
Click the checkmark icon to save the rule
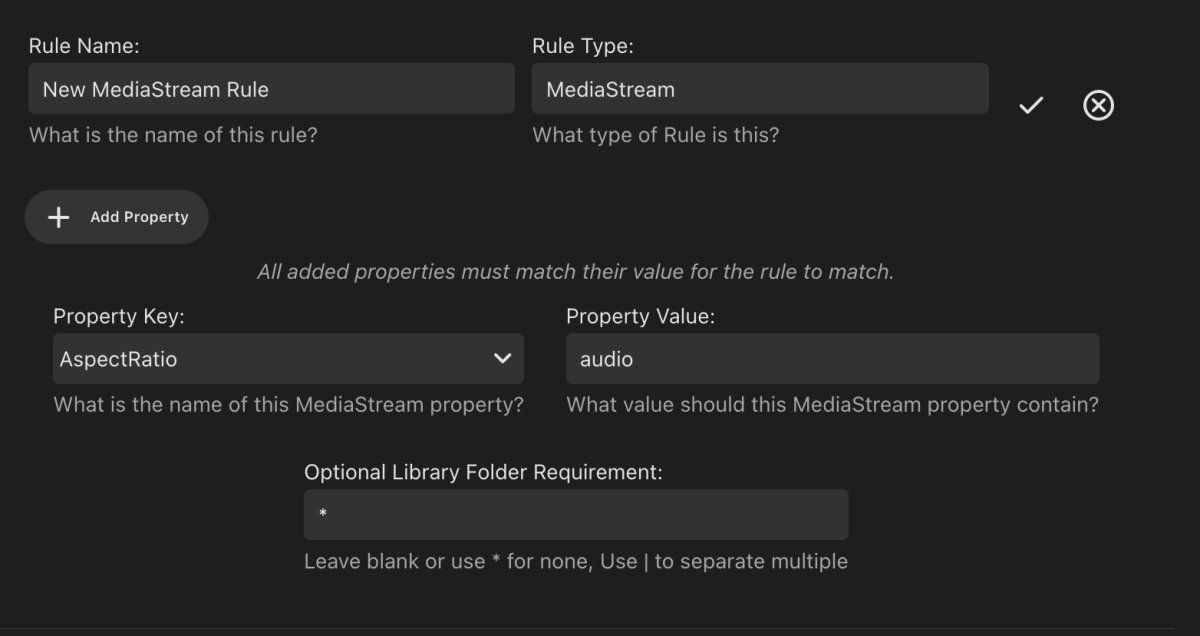[1031, 105]
